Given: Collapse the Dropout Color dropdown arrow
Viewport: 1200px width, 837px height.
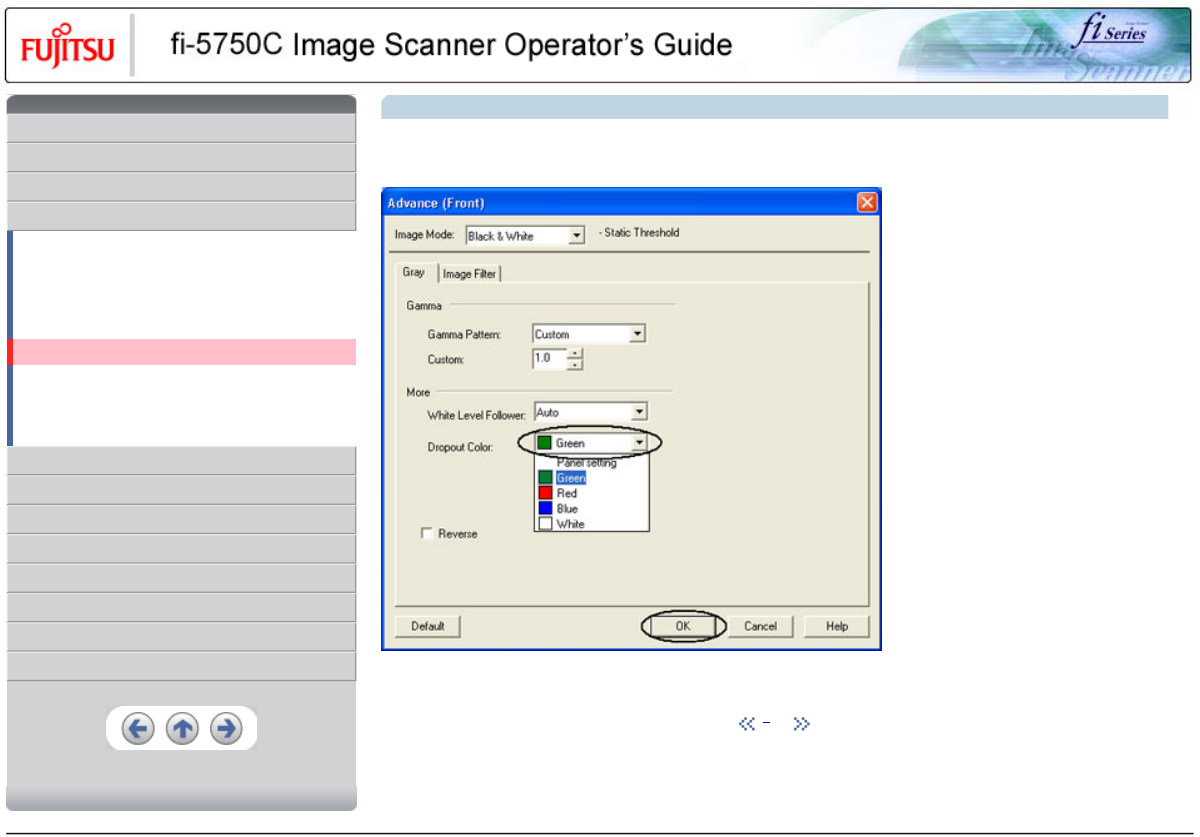Looking at the screenshot, I should tap(639, 443).
